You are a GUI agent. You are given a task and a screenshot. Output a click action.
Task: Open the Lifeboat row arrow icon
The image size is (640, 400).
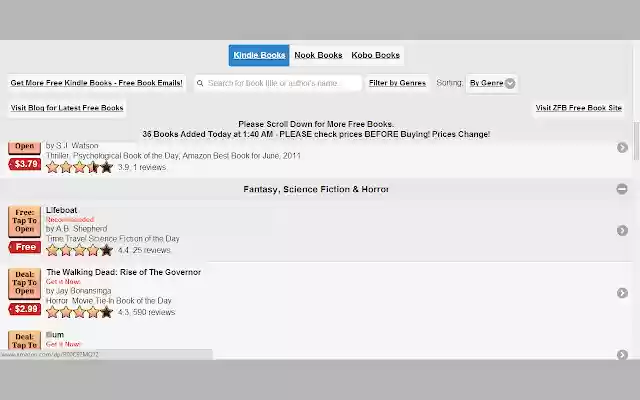coord(622,231)
